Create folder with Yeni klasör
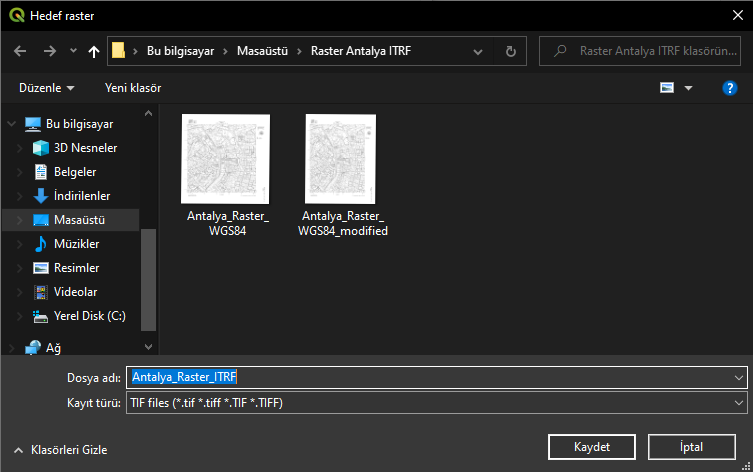 tap(133, 88)
